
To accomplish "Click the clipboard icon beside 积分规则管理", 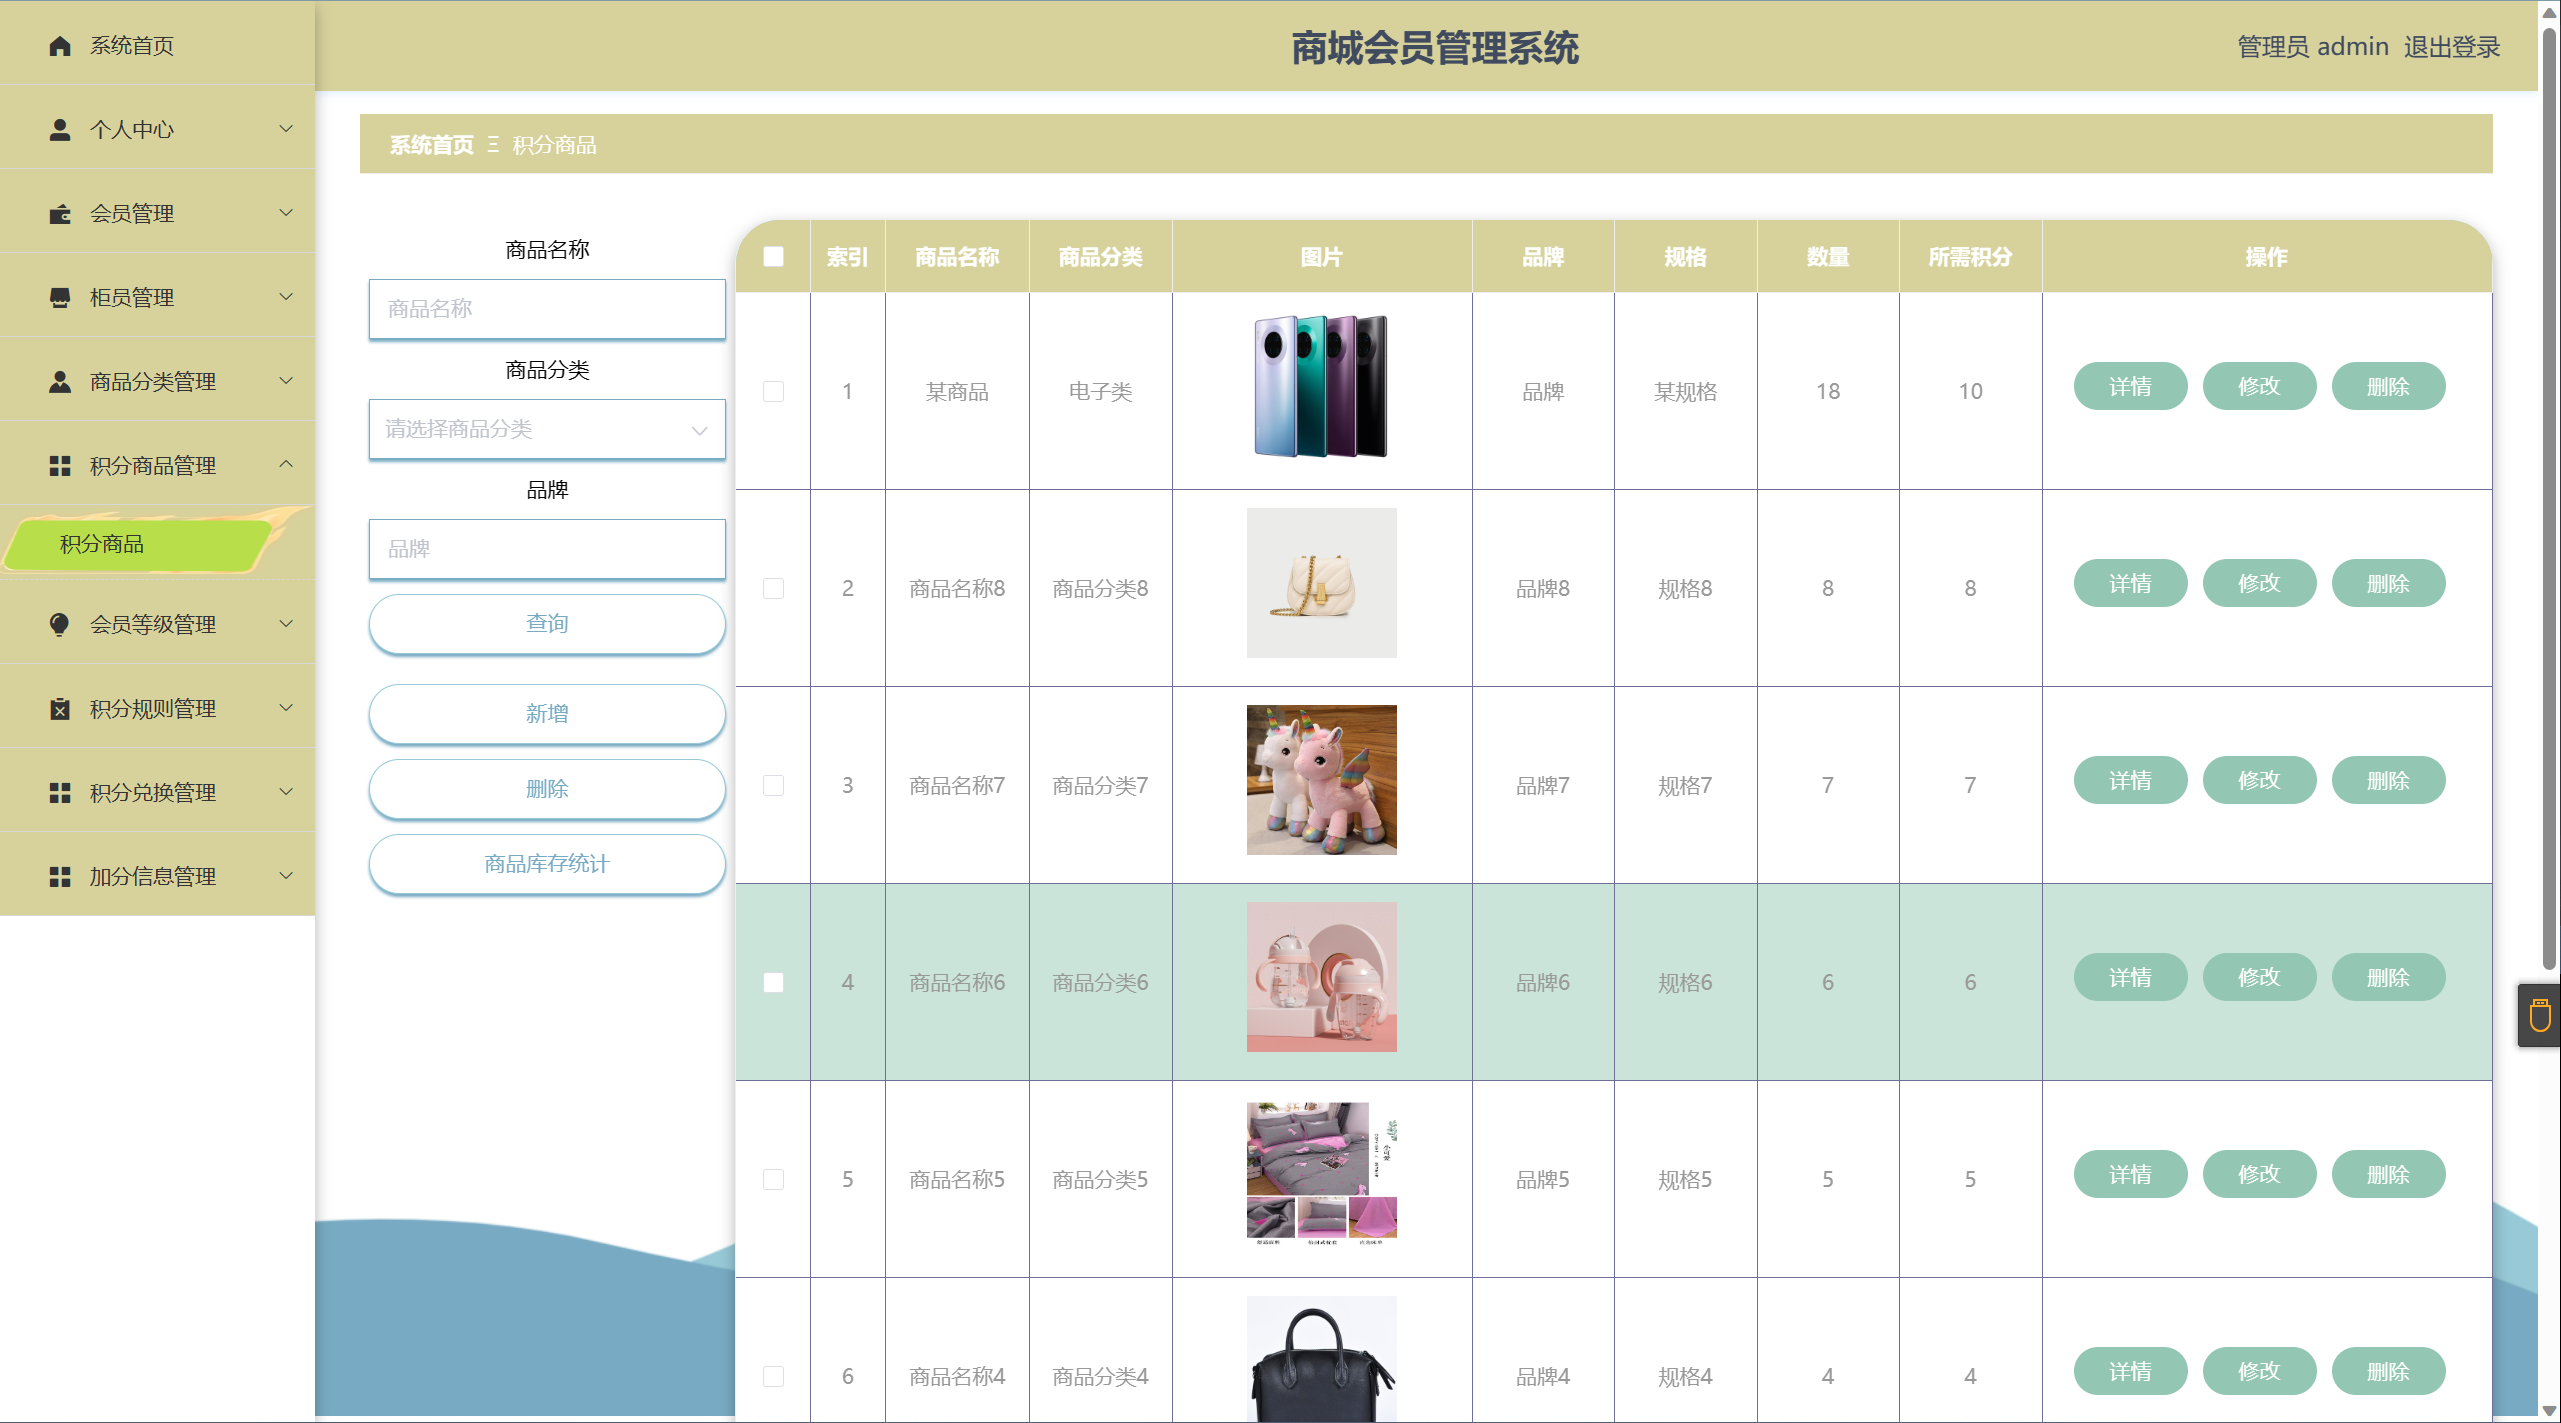I will pyautogui.click(x=60, y=709).
